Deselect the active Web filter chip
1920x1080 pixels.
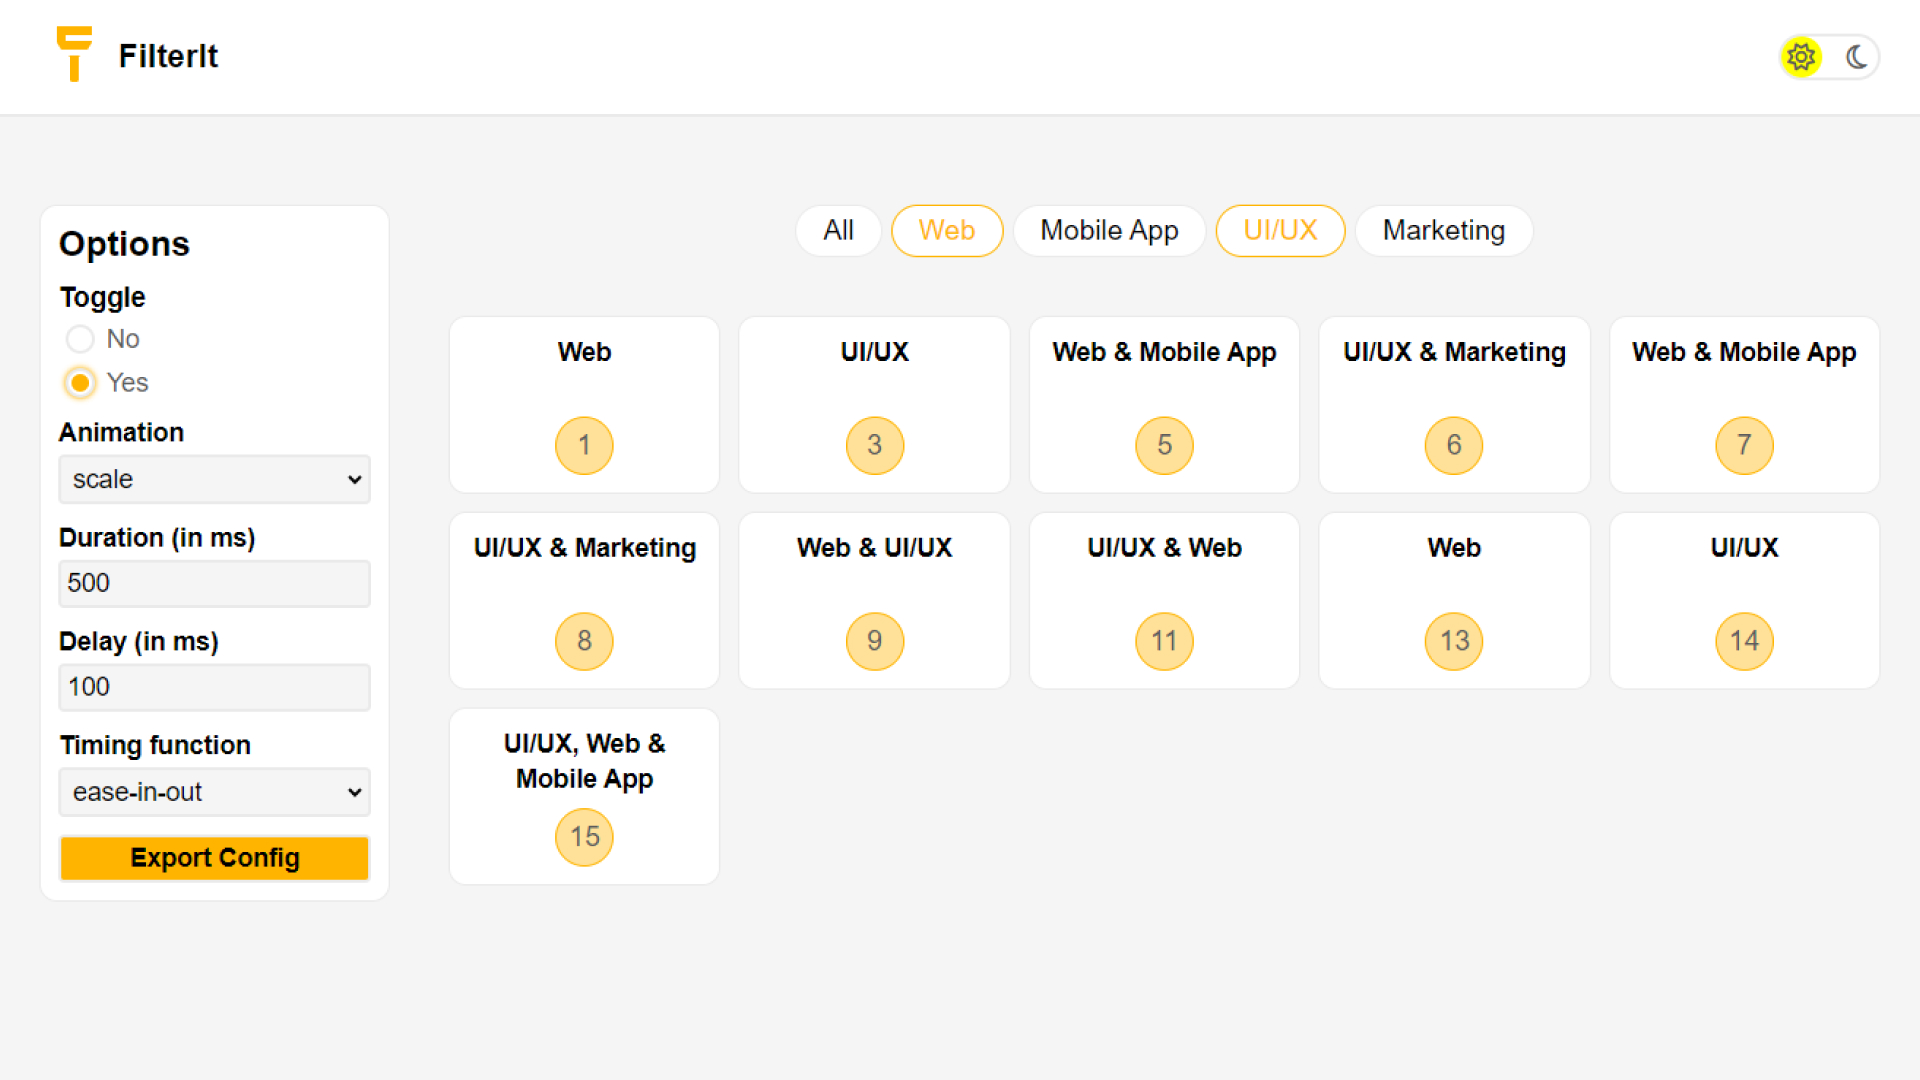(946, 231)
